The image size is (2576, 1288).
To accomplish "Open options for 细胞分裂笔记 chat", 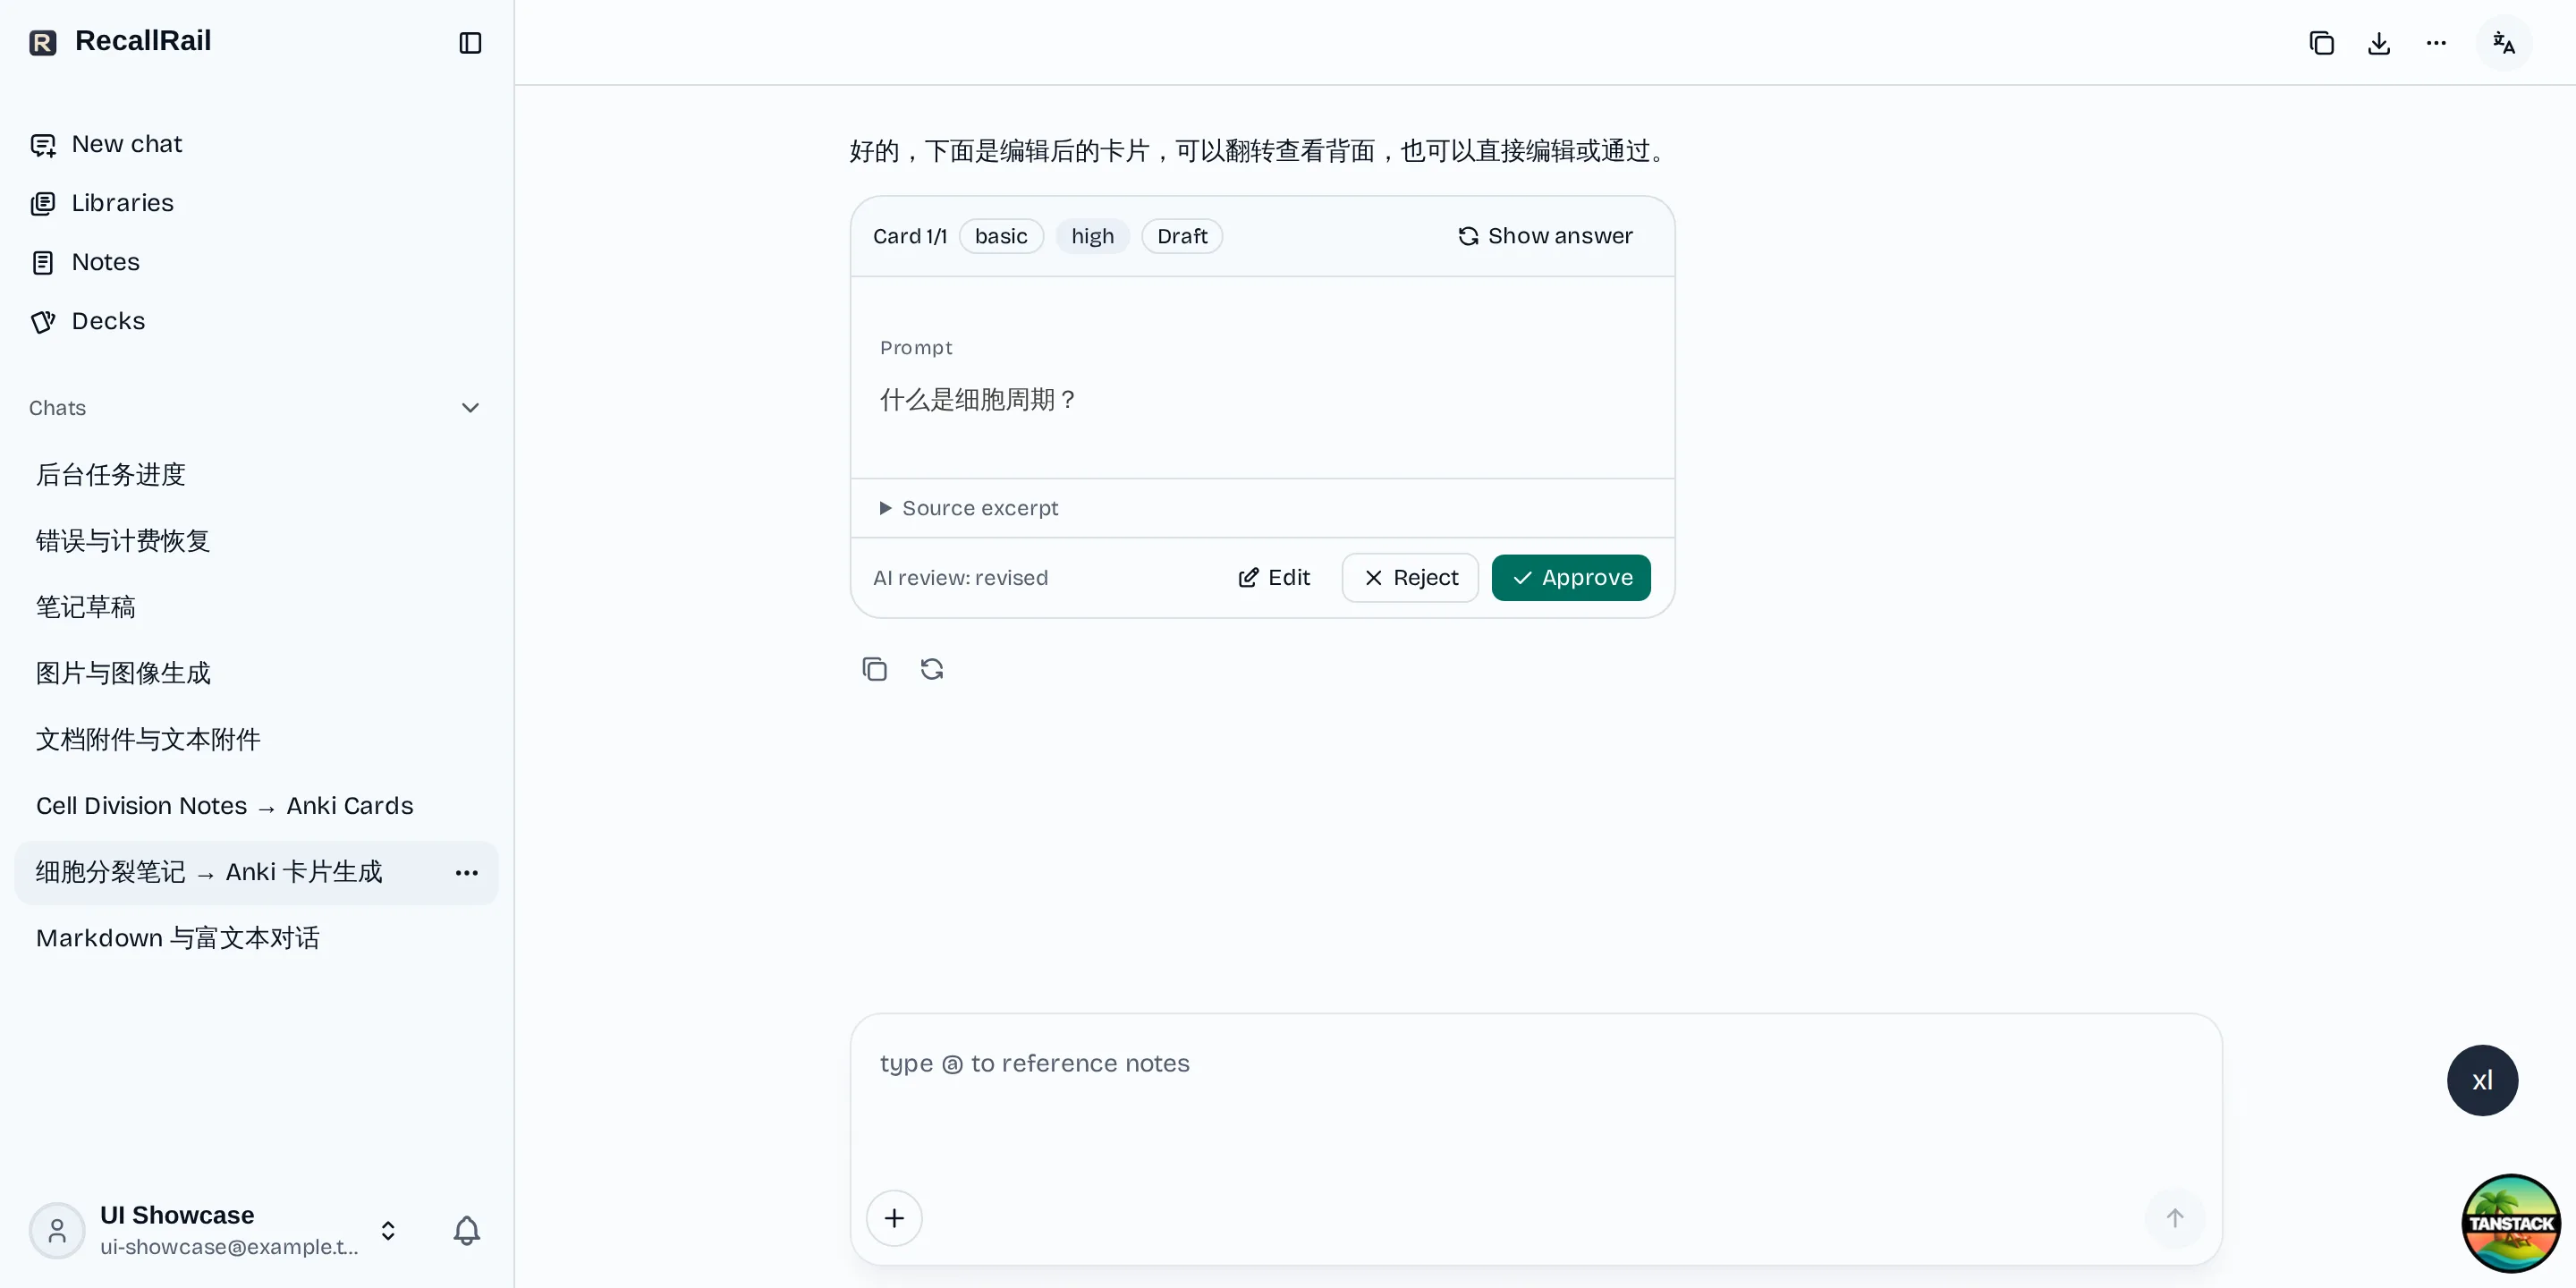I will coord(466,873).
